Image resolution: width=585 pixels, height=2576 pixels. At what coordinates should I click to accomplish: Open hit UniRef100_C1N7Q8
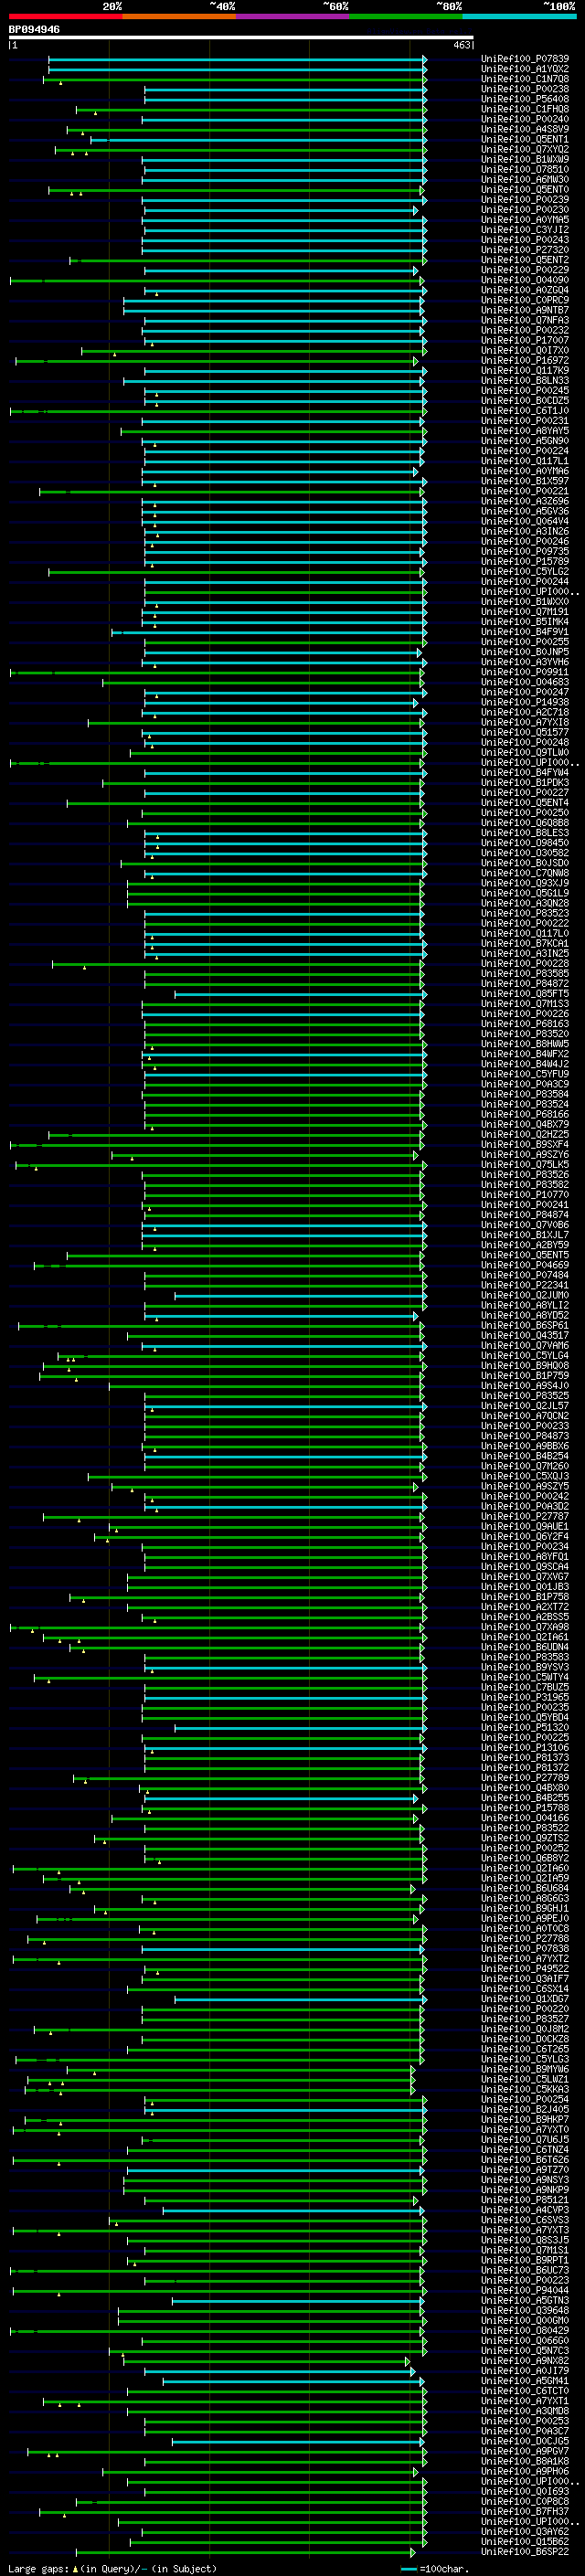pyautogui.click(x=525, y=79)
